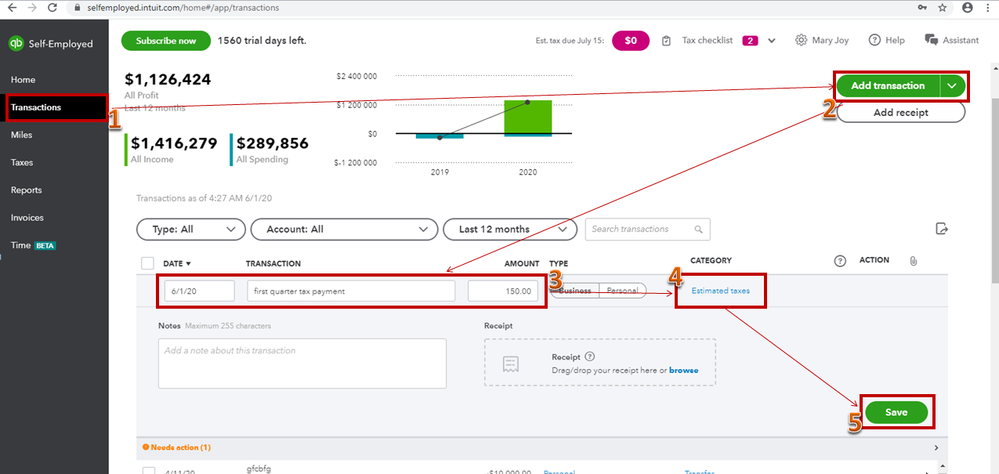The height and width of the screenshot is (474, 999).
Task: Click the $289,856 All Spending figure
Action: click(x=272, y=143)
